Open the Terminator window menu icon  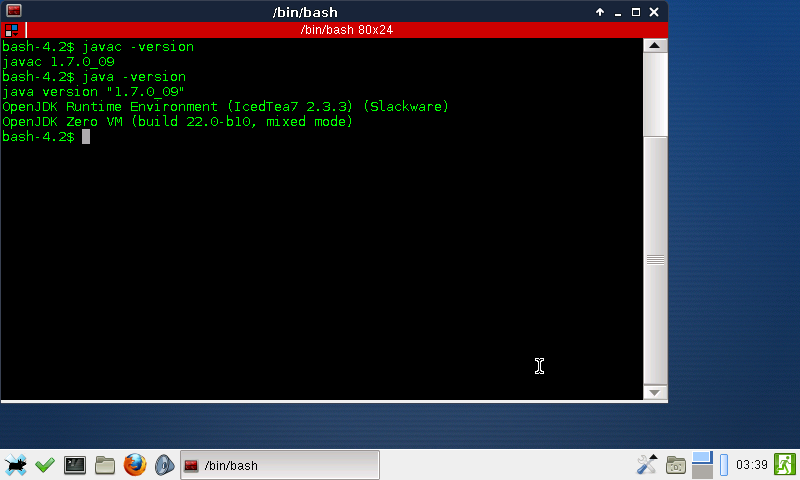pos(14,11)
